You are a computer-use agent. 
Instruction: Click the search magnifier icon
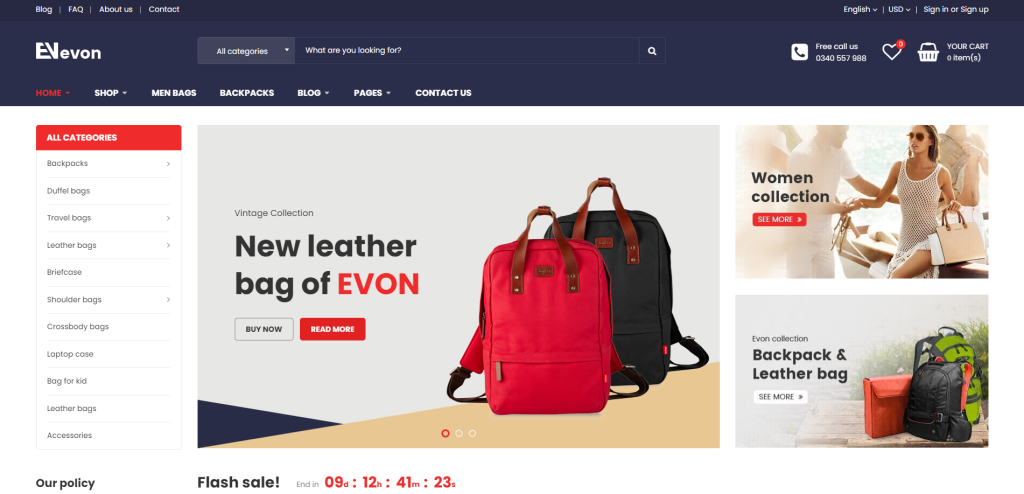coord(652,51)
